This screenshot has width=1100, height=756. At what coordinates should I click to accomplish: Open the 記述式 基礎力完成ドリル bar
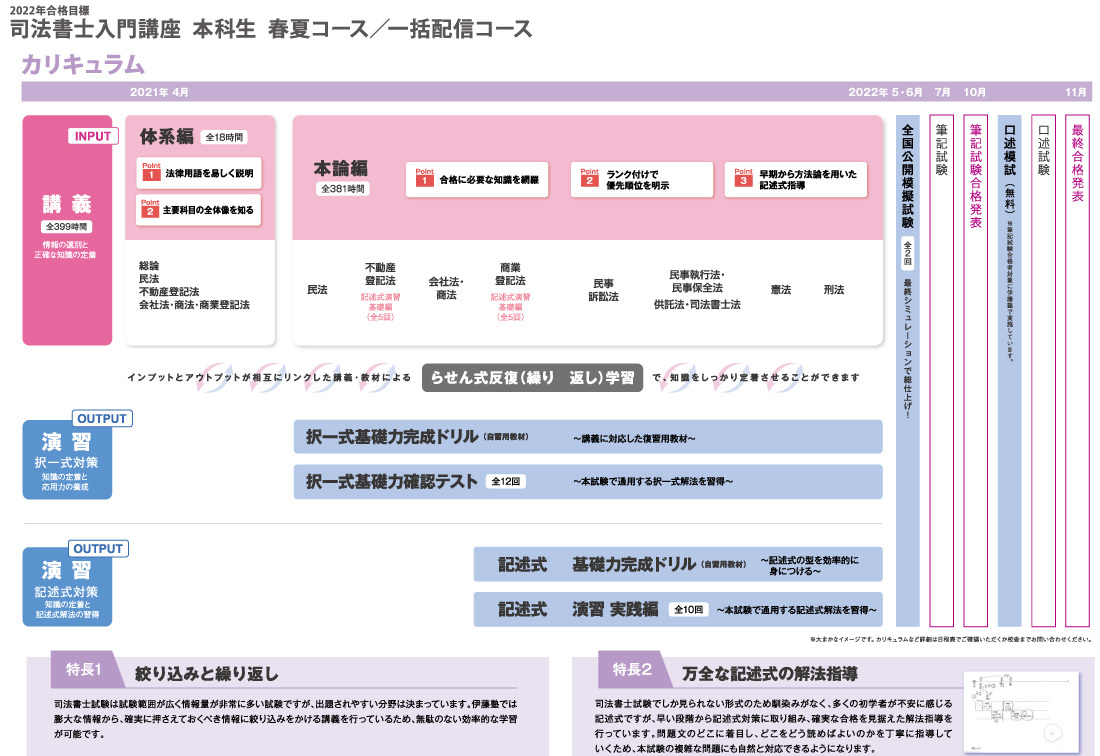677,564
